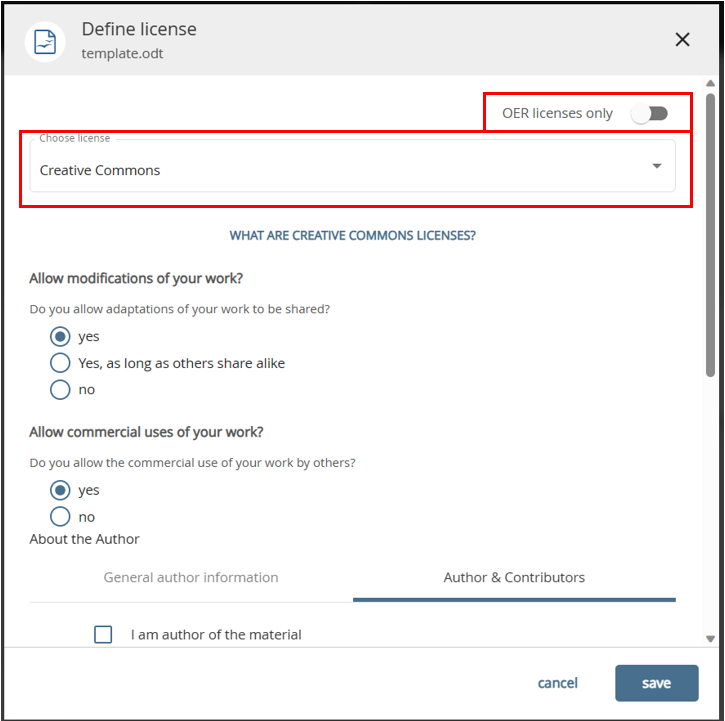725x721 pixels.
Task: Close the Define license dialog with X
Action: [682, 40]
